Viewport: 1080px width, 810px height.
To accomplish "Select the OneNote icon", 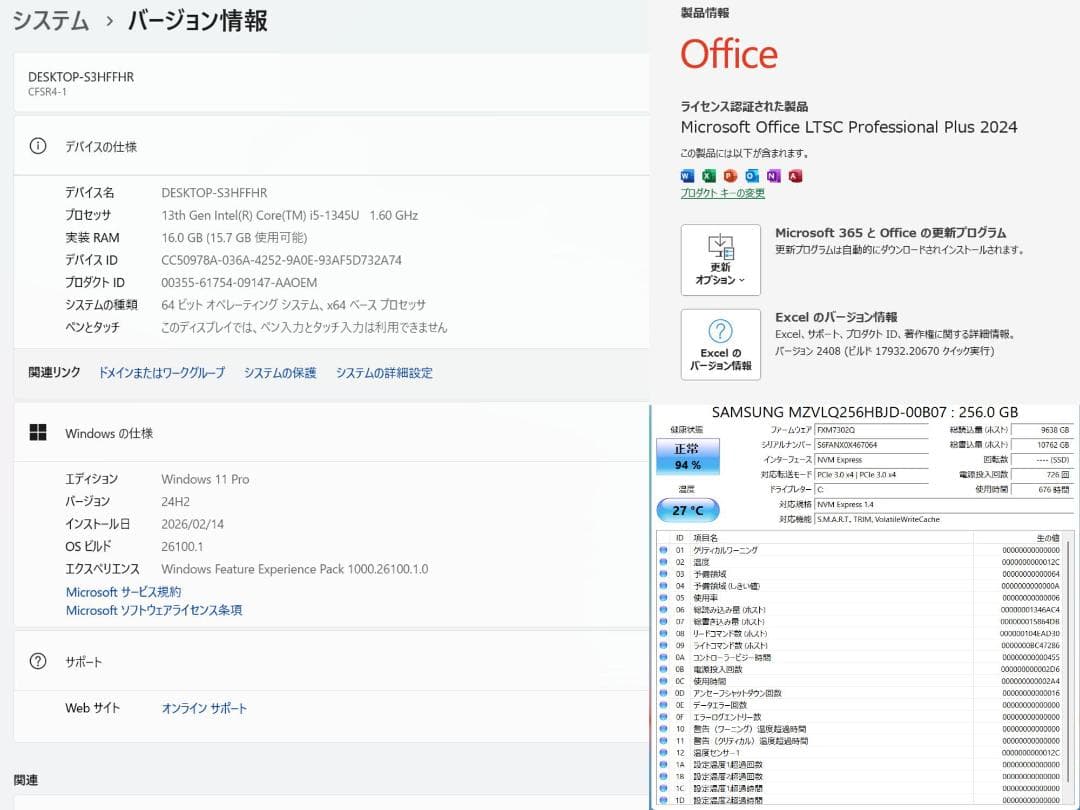I will [774, 176].
